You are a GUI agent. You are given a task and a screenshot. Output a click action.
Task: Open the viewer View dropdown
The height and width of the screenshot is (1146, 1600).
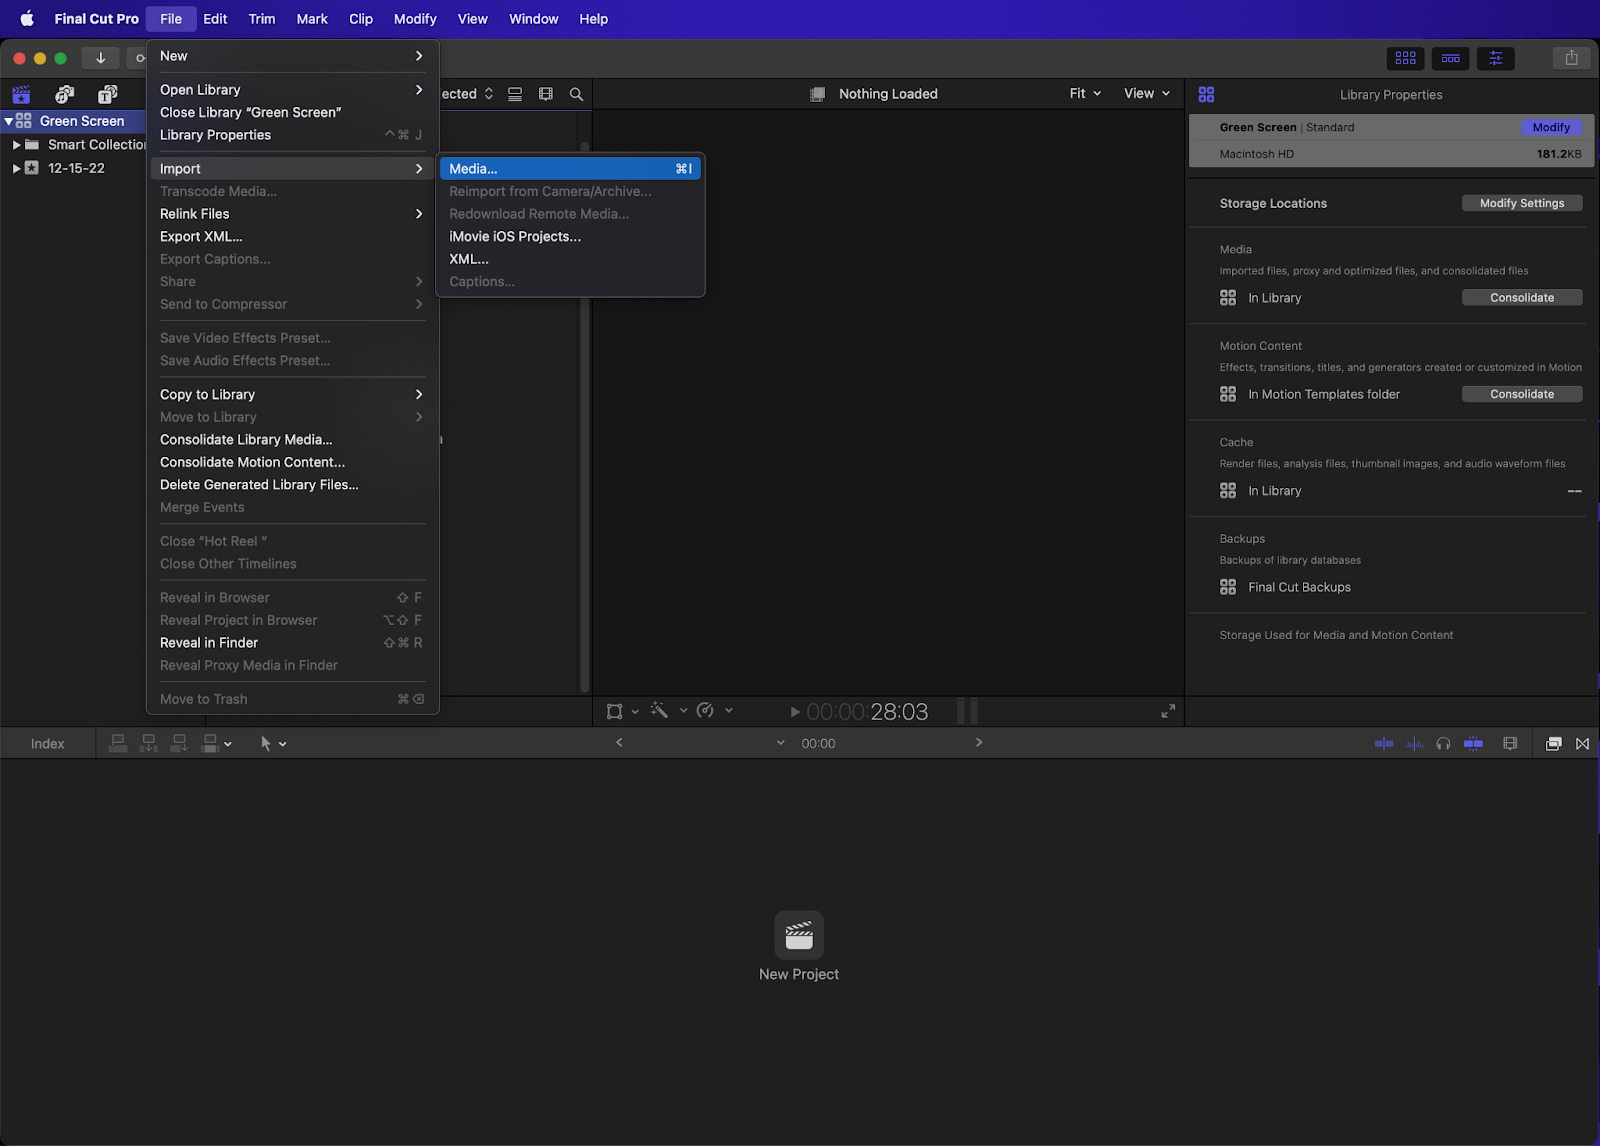[x=1147, y=93]
